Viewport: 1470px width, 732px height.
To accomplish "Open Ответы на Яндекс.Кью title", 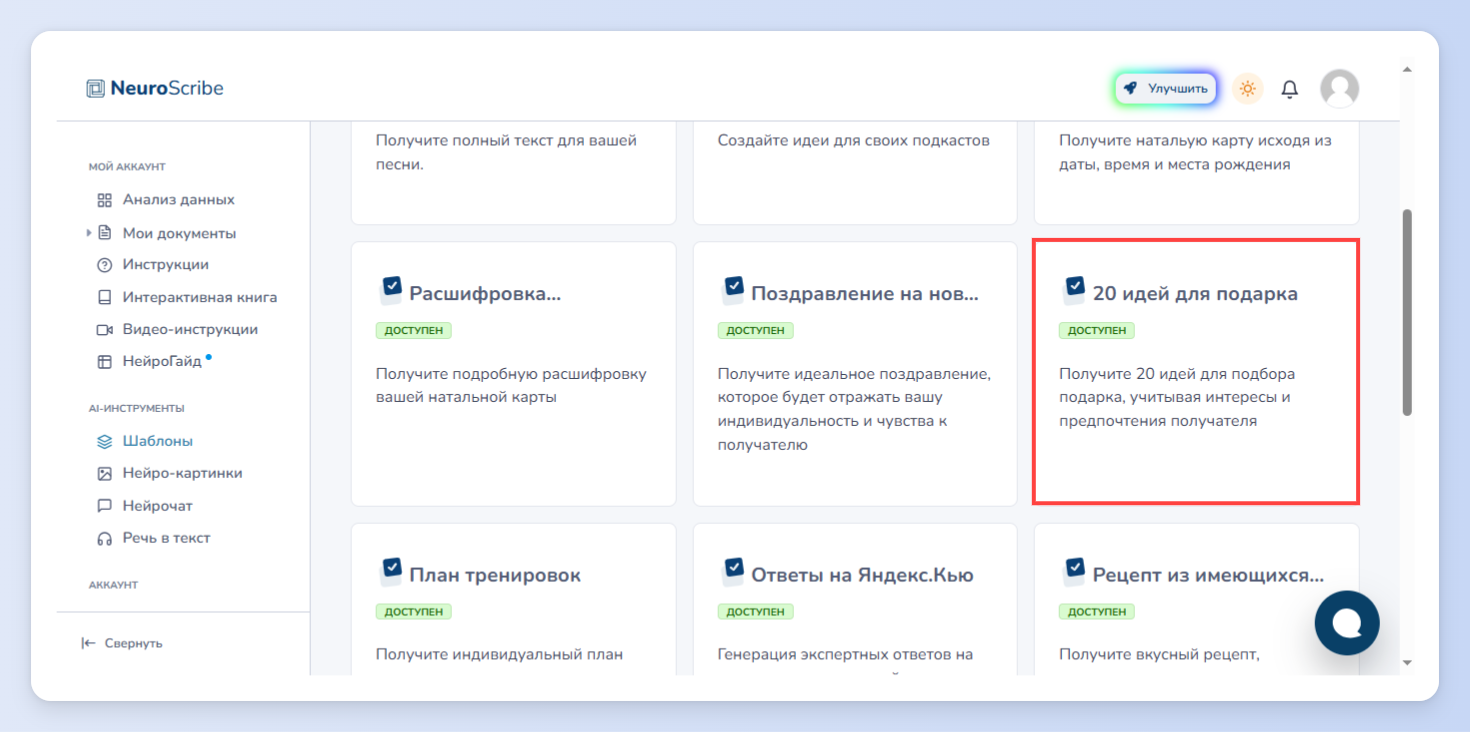I will 862,575.
